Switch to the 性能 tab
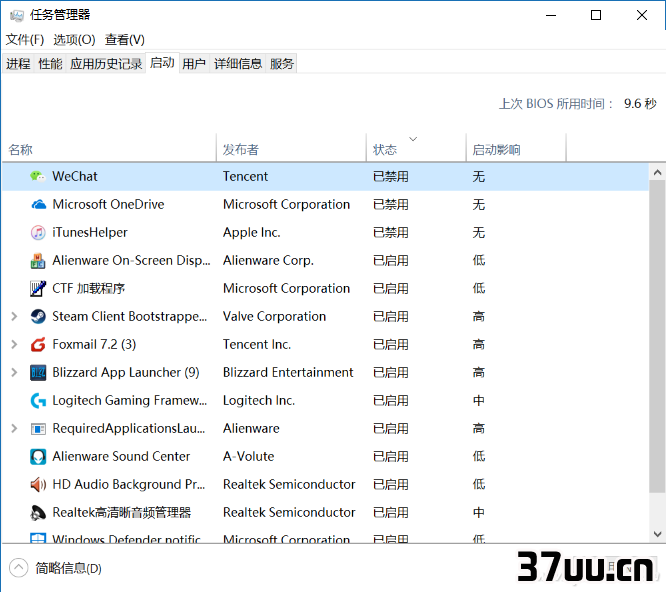The width and height of the screenshot is (666, 592). coord(50,64)
